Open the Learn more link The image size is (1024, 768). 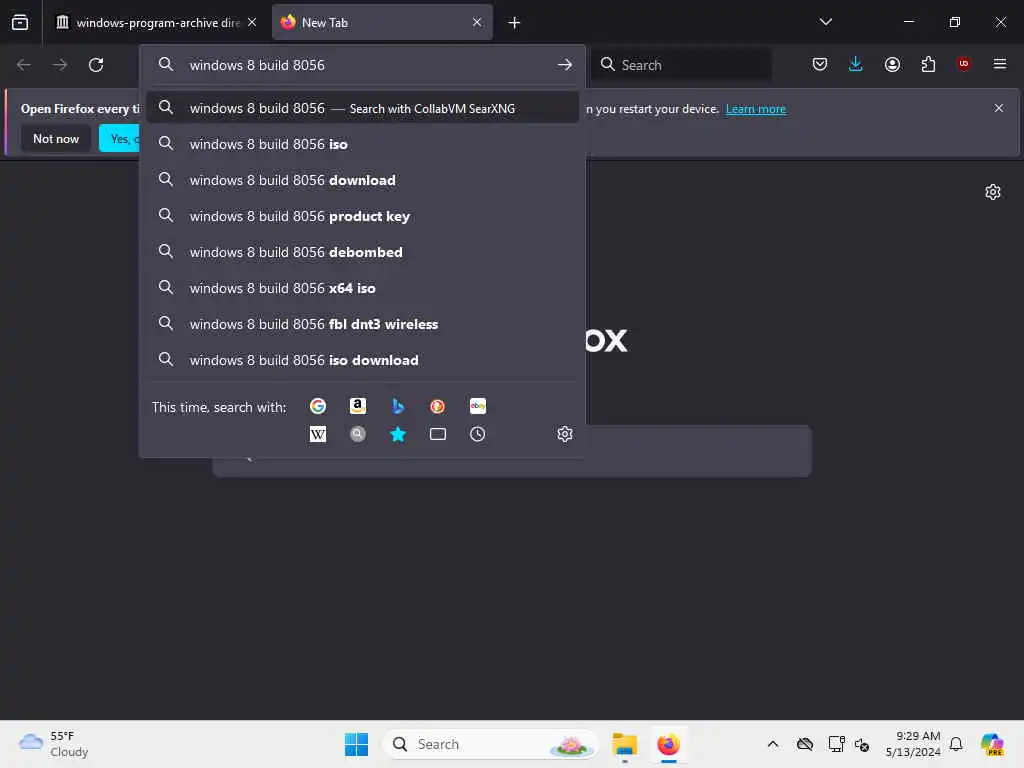point(756,109)
